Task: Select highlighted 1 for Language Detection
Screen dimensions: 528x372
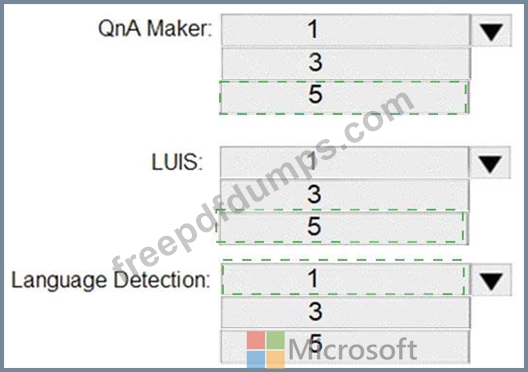Action: point(344,279)
